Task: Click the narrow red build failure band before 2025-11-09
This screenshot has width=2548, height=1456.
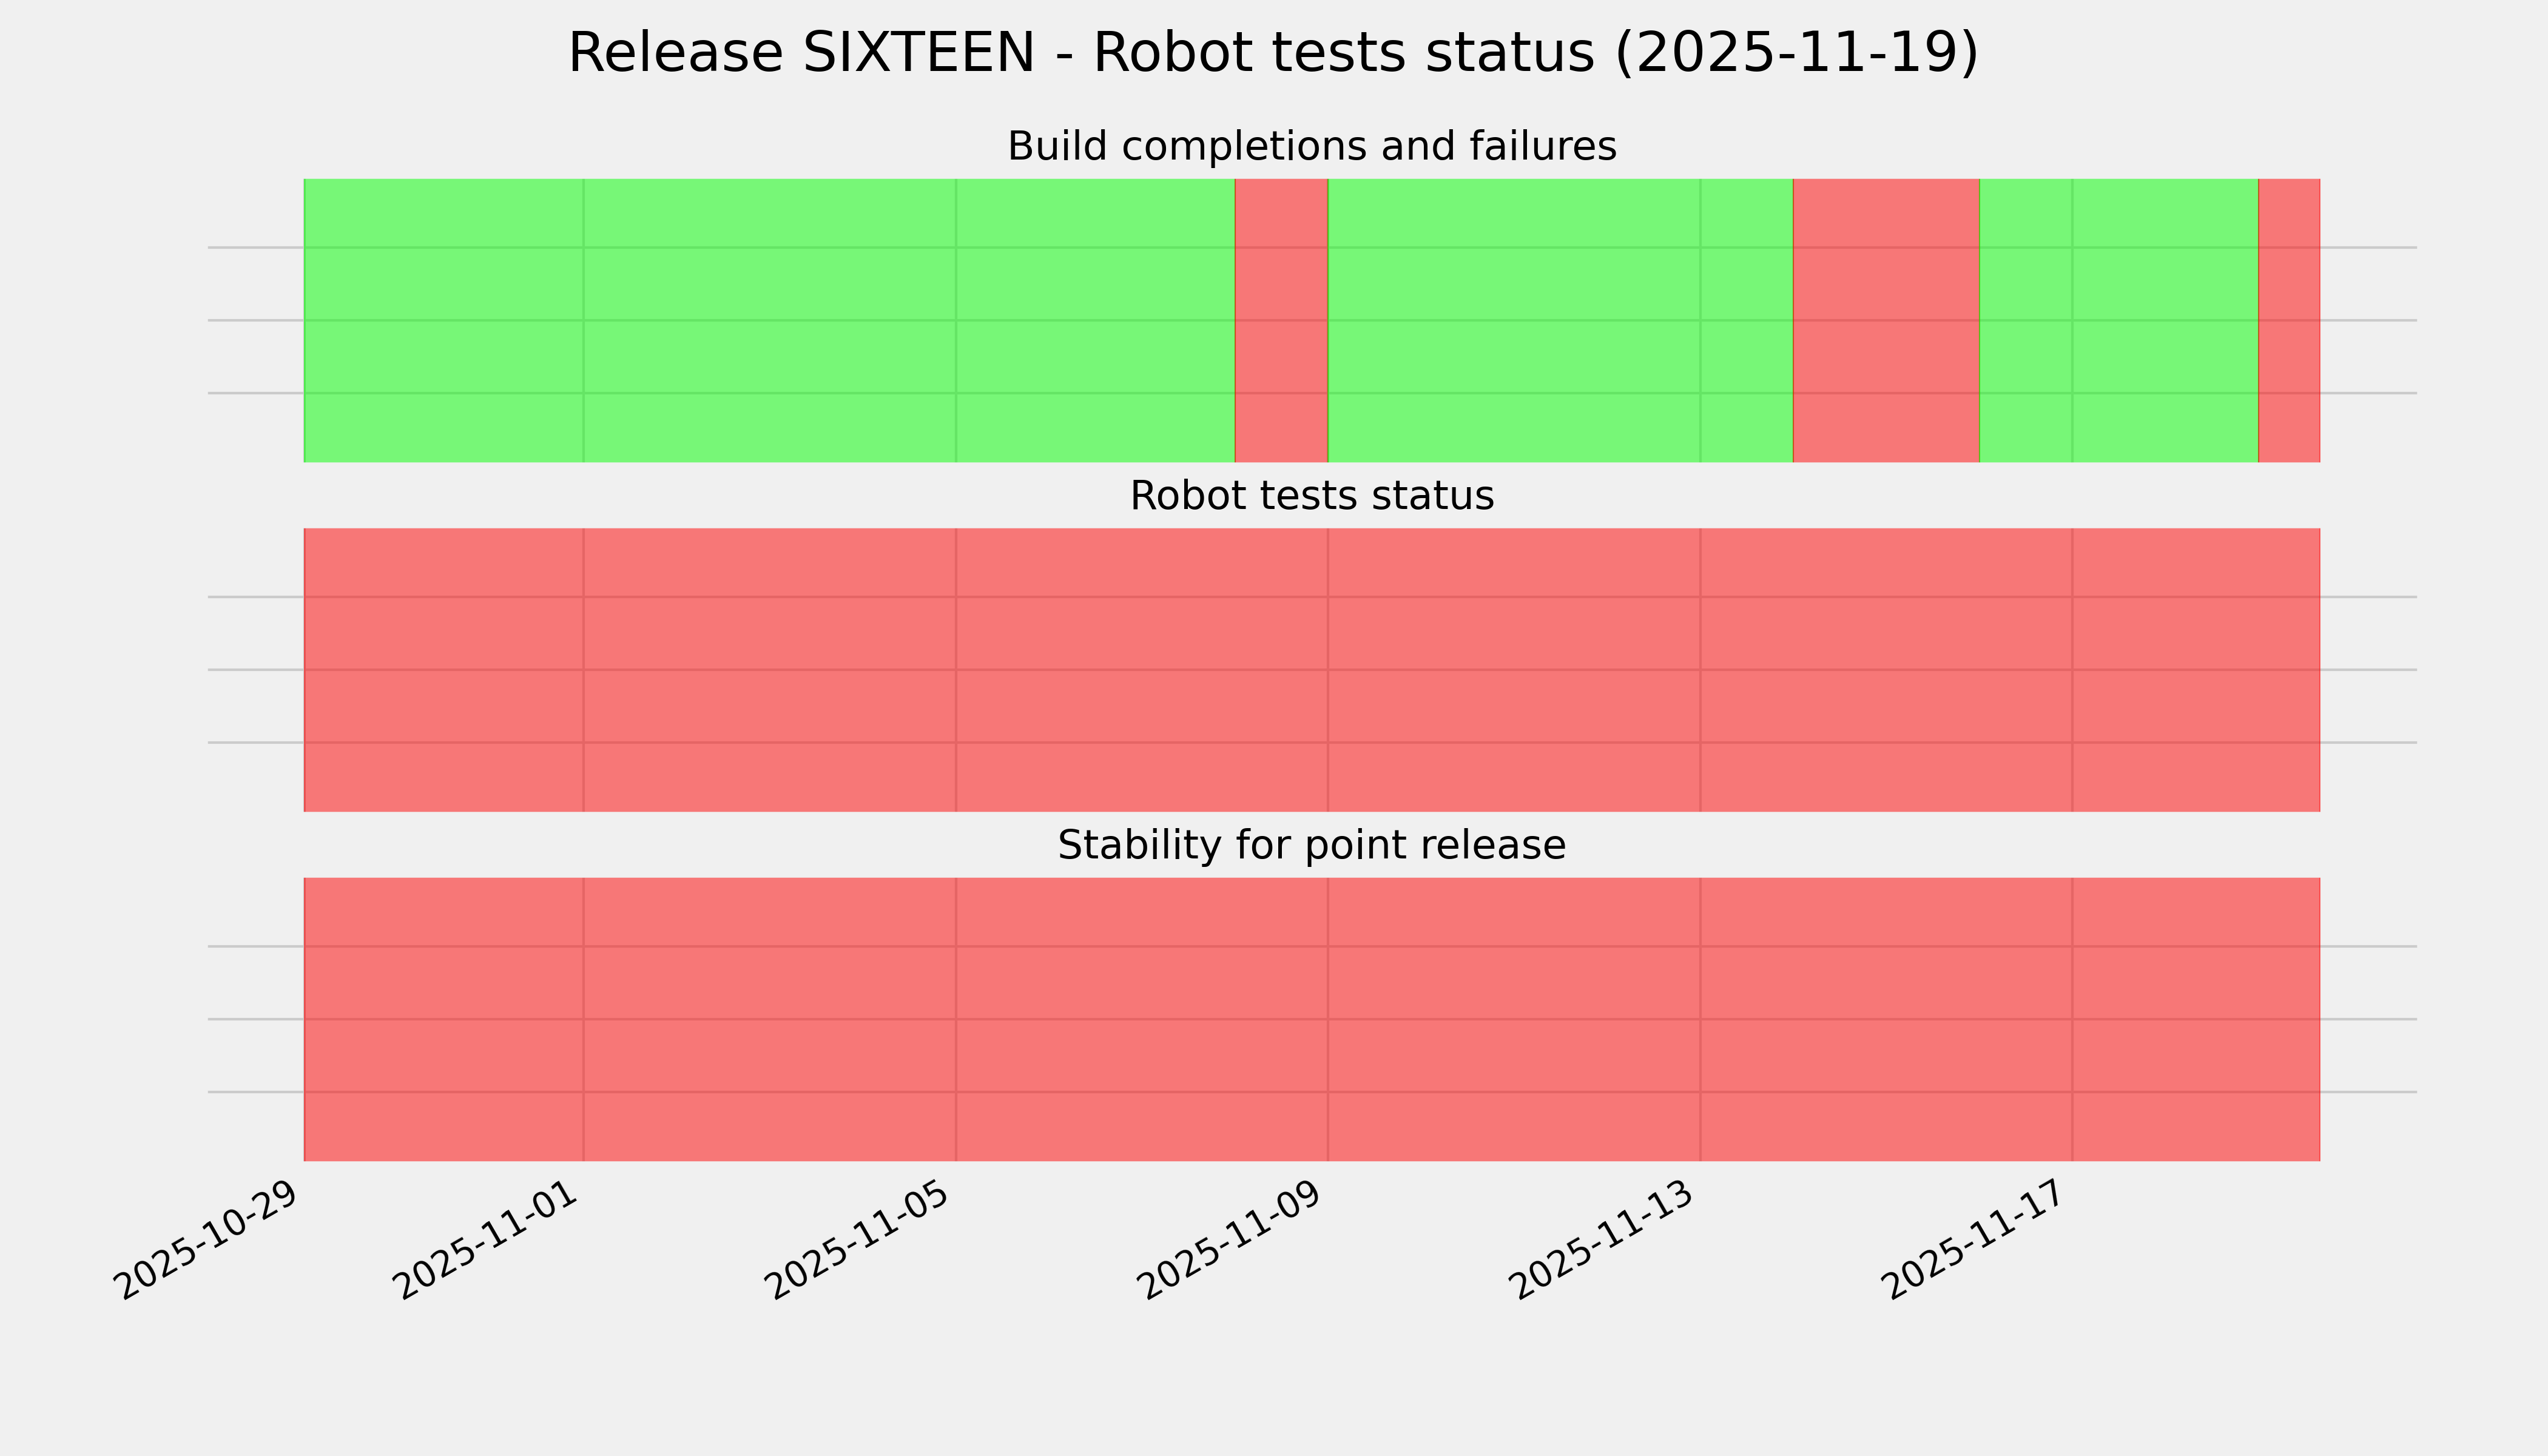Action: (1281, 320)
